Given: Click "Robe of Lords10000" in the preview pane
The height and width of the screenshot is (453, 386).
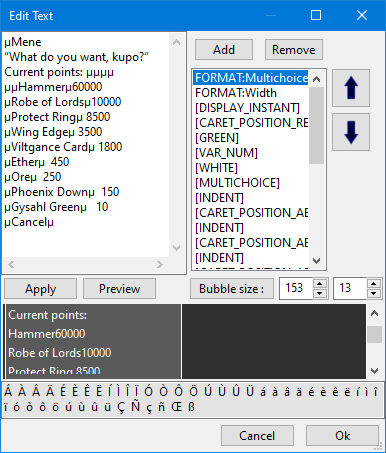Looking at the screenshot, I should (x=60, y=353).
